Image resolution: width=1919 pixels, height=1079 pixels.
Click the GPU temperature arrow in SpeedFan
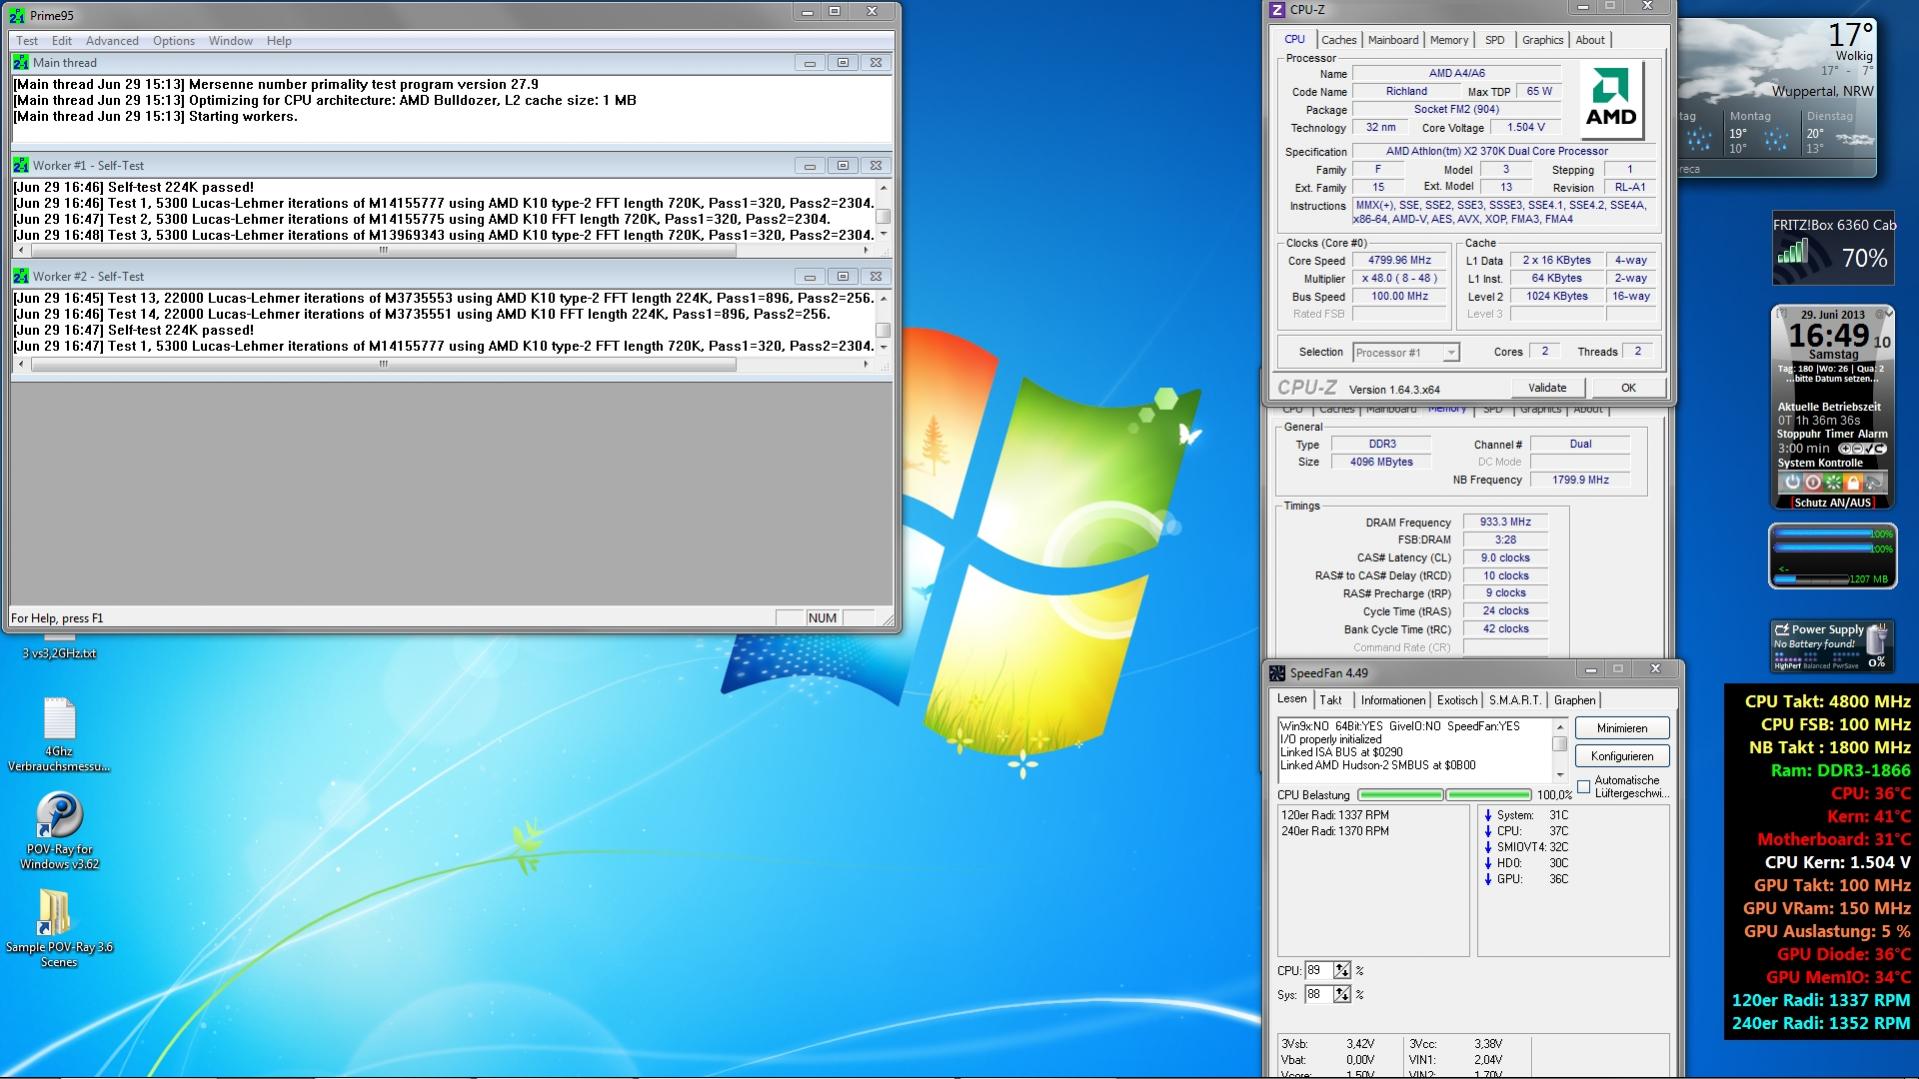coord(1488,879)
